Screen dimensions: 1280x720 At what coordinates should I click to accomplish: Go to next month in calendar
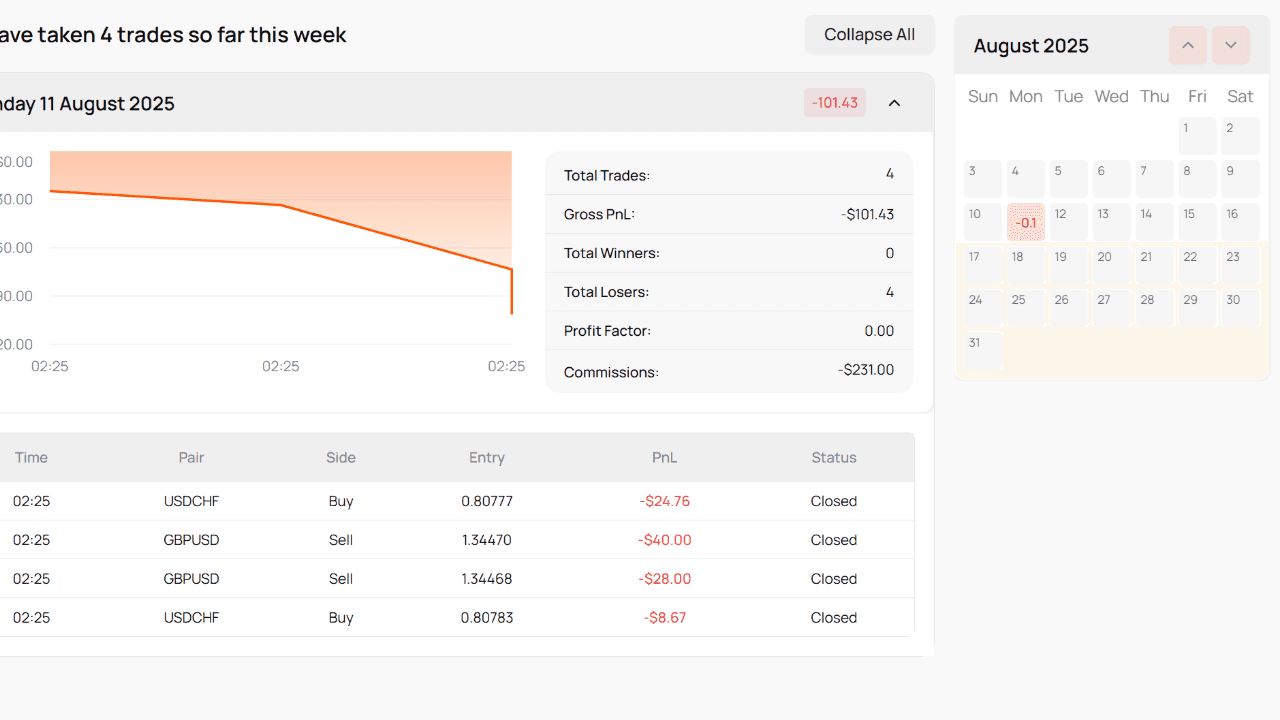[1231, 46]
